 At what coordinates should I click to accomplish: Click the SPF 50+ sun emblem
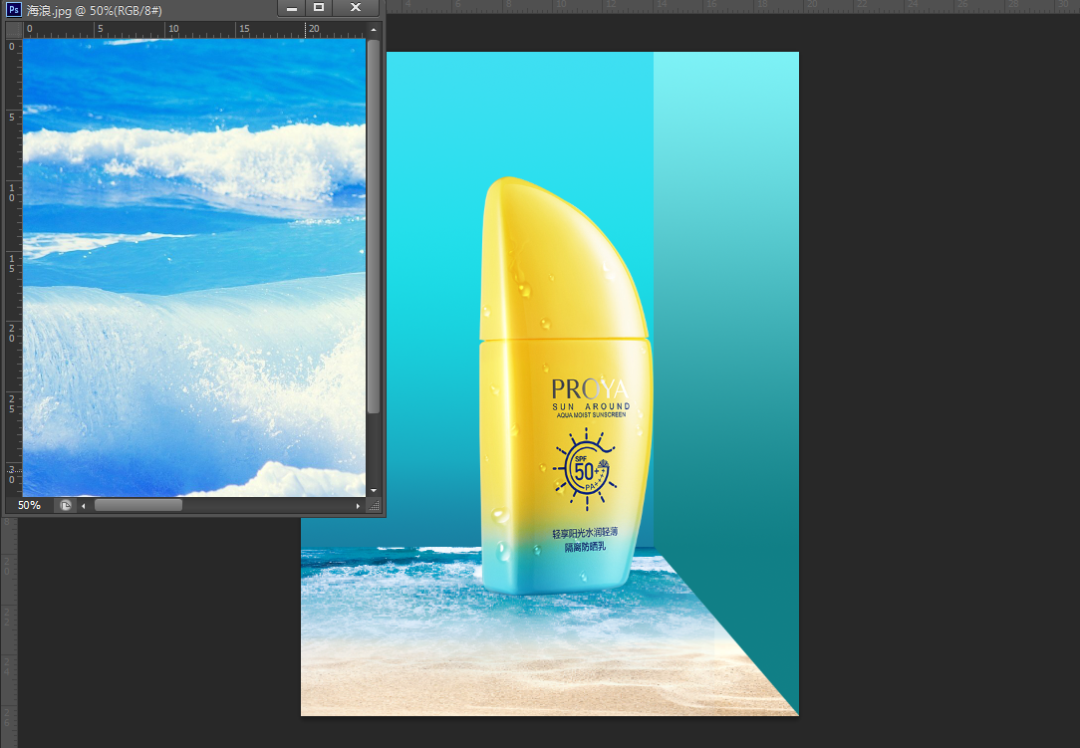pos(585,469)
